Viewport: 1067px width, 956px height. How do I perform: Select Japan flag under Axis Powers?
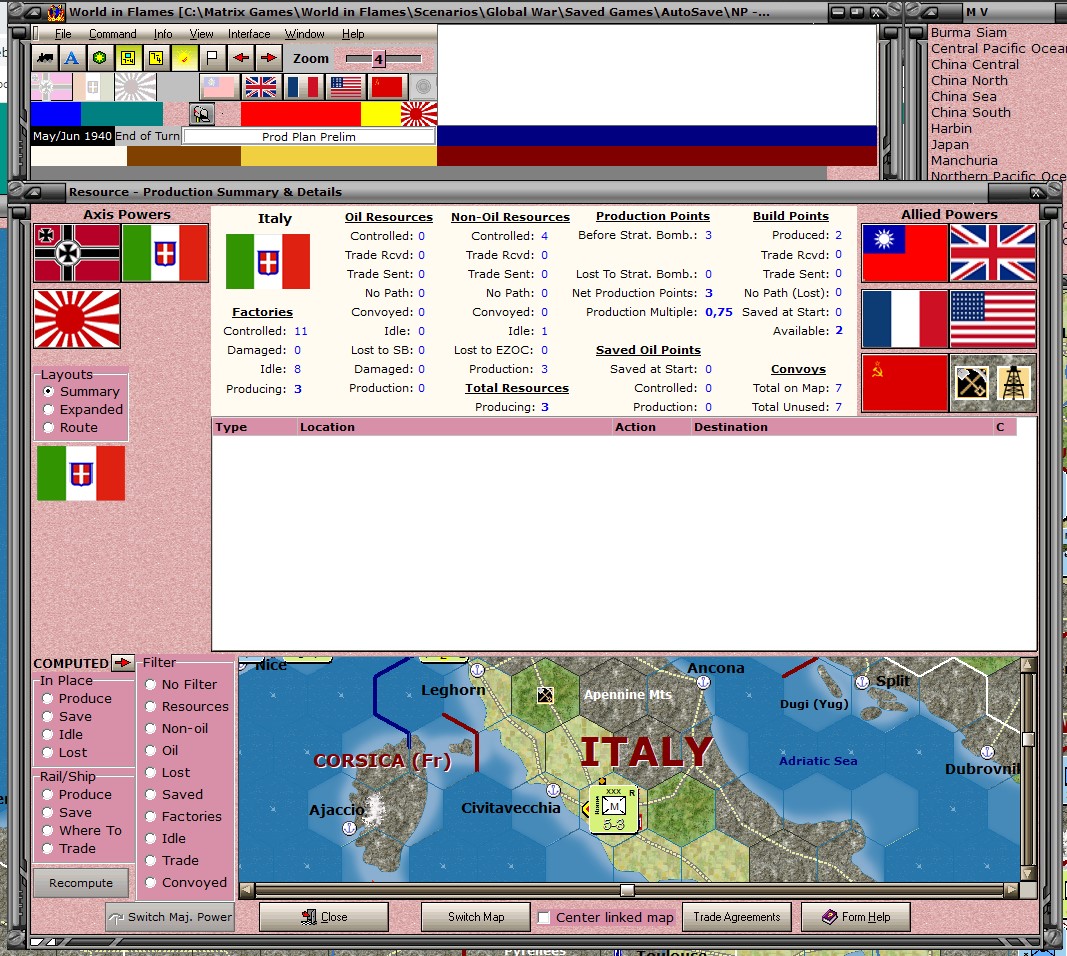77,318
